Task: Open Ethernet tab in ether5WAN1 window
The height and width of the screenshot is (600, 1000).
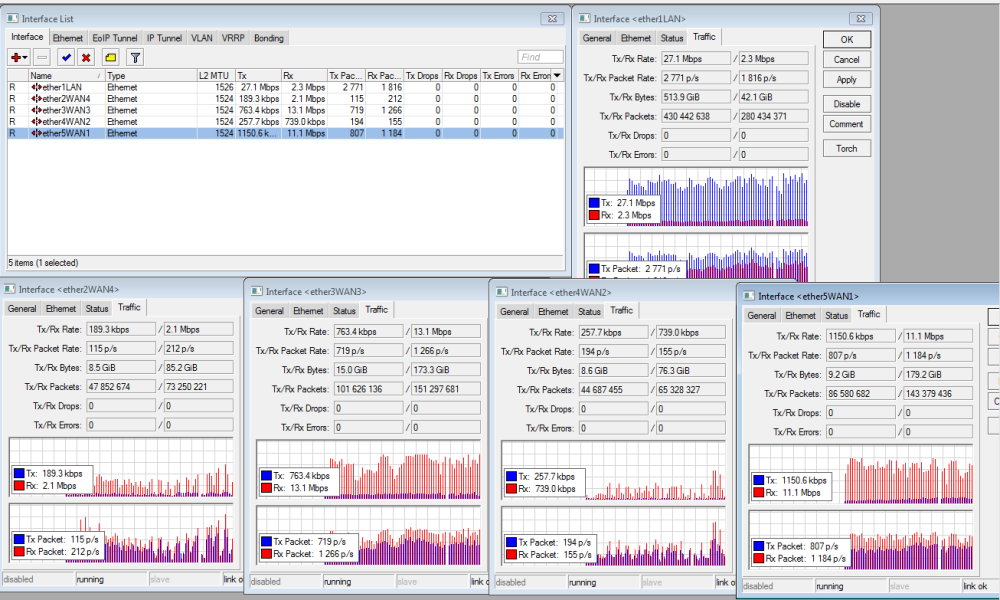Action: click(800, 316)
